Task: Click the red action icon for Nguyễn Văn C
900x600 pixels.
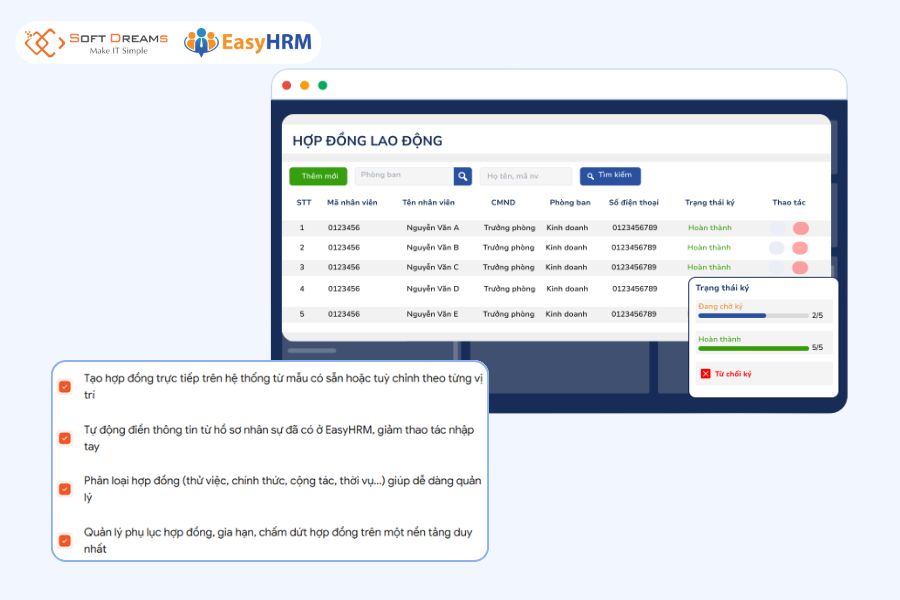Action: pyautogui.click(x=798, y=267)
